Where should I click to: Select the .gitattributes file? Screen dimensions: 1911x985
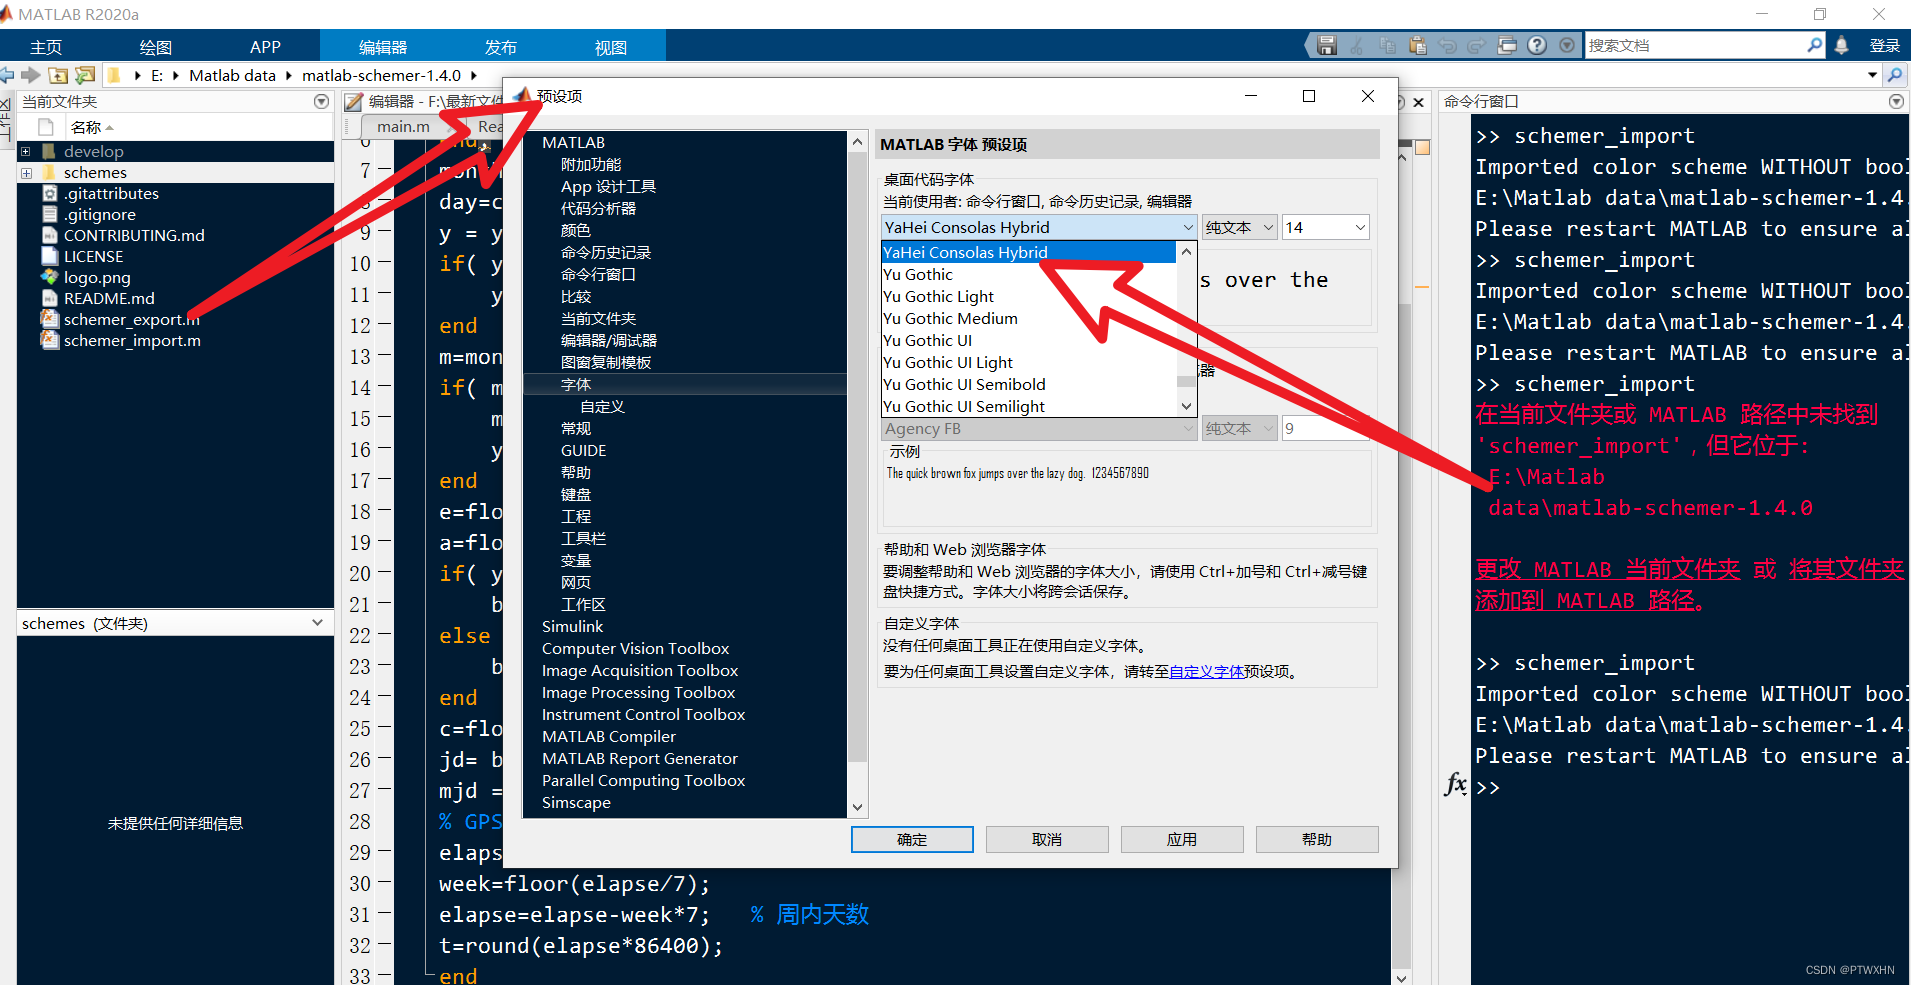[x=111, y=194]
